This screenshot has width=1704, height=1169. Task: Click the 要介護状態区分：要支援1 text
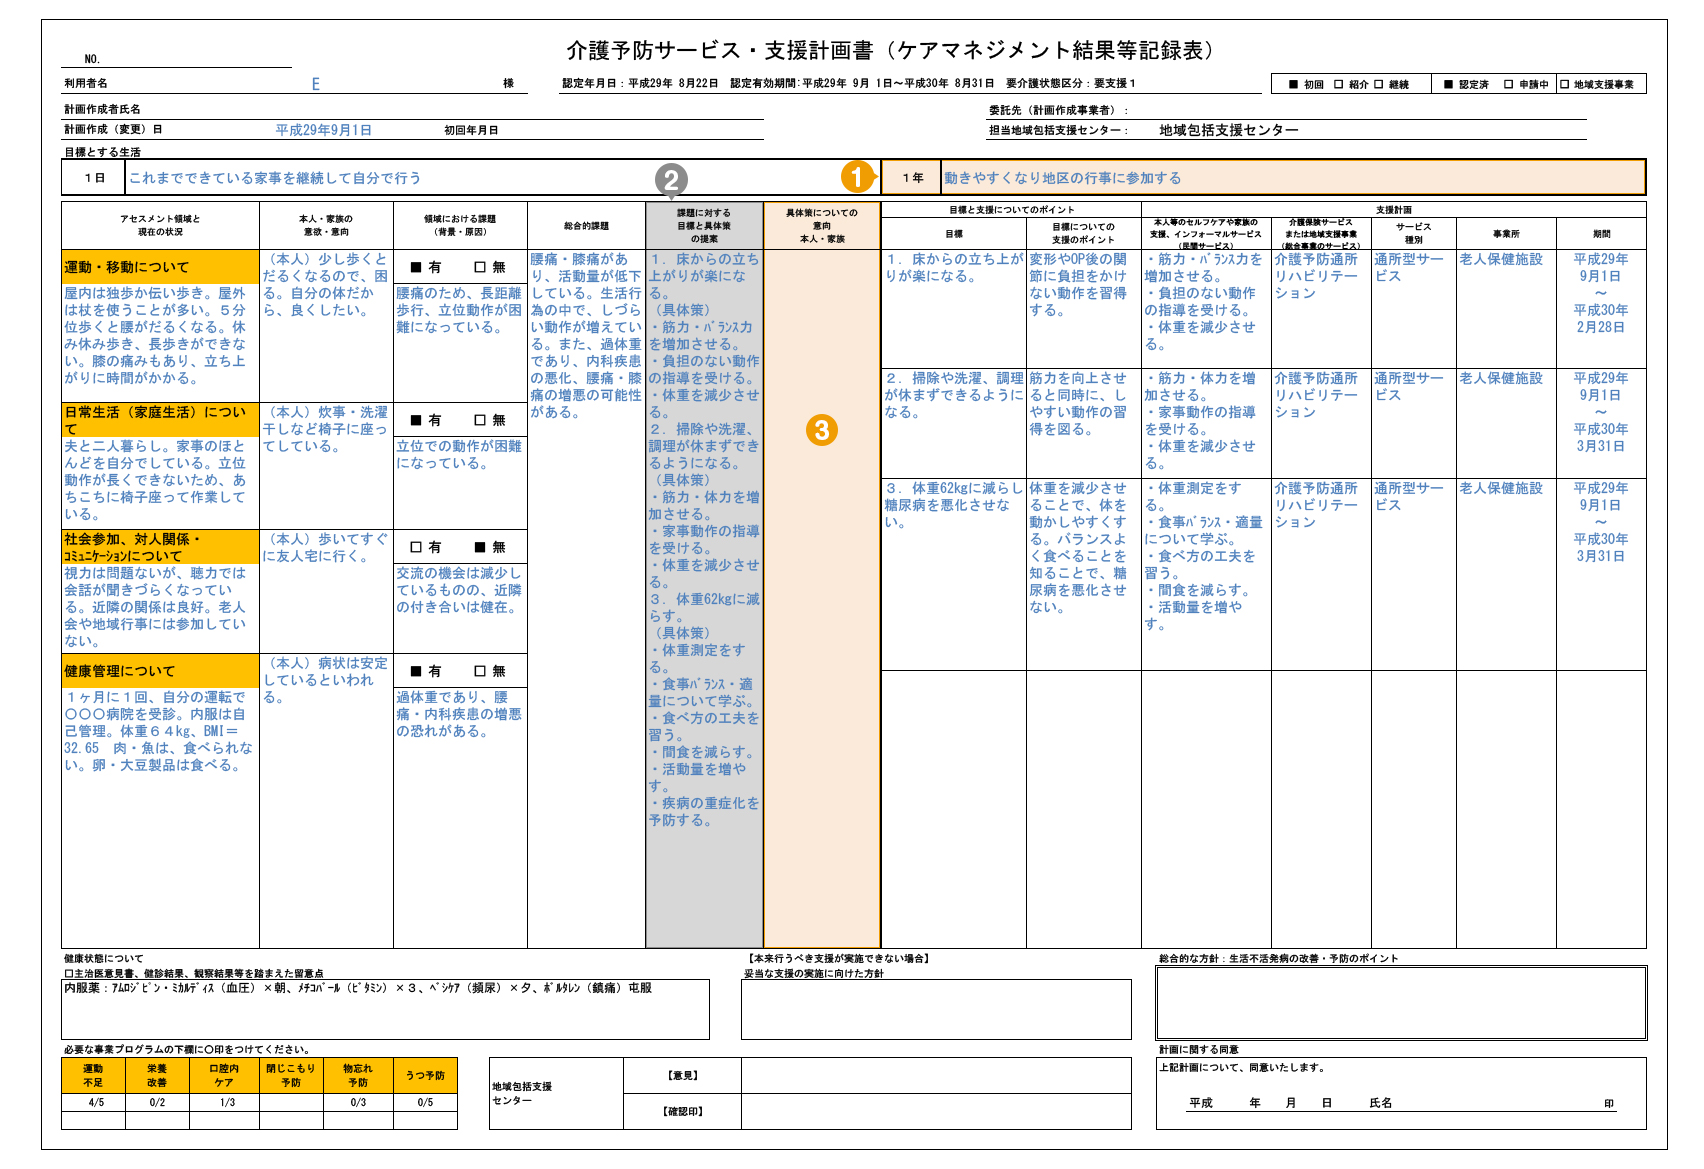[x=1070, y=83]
